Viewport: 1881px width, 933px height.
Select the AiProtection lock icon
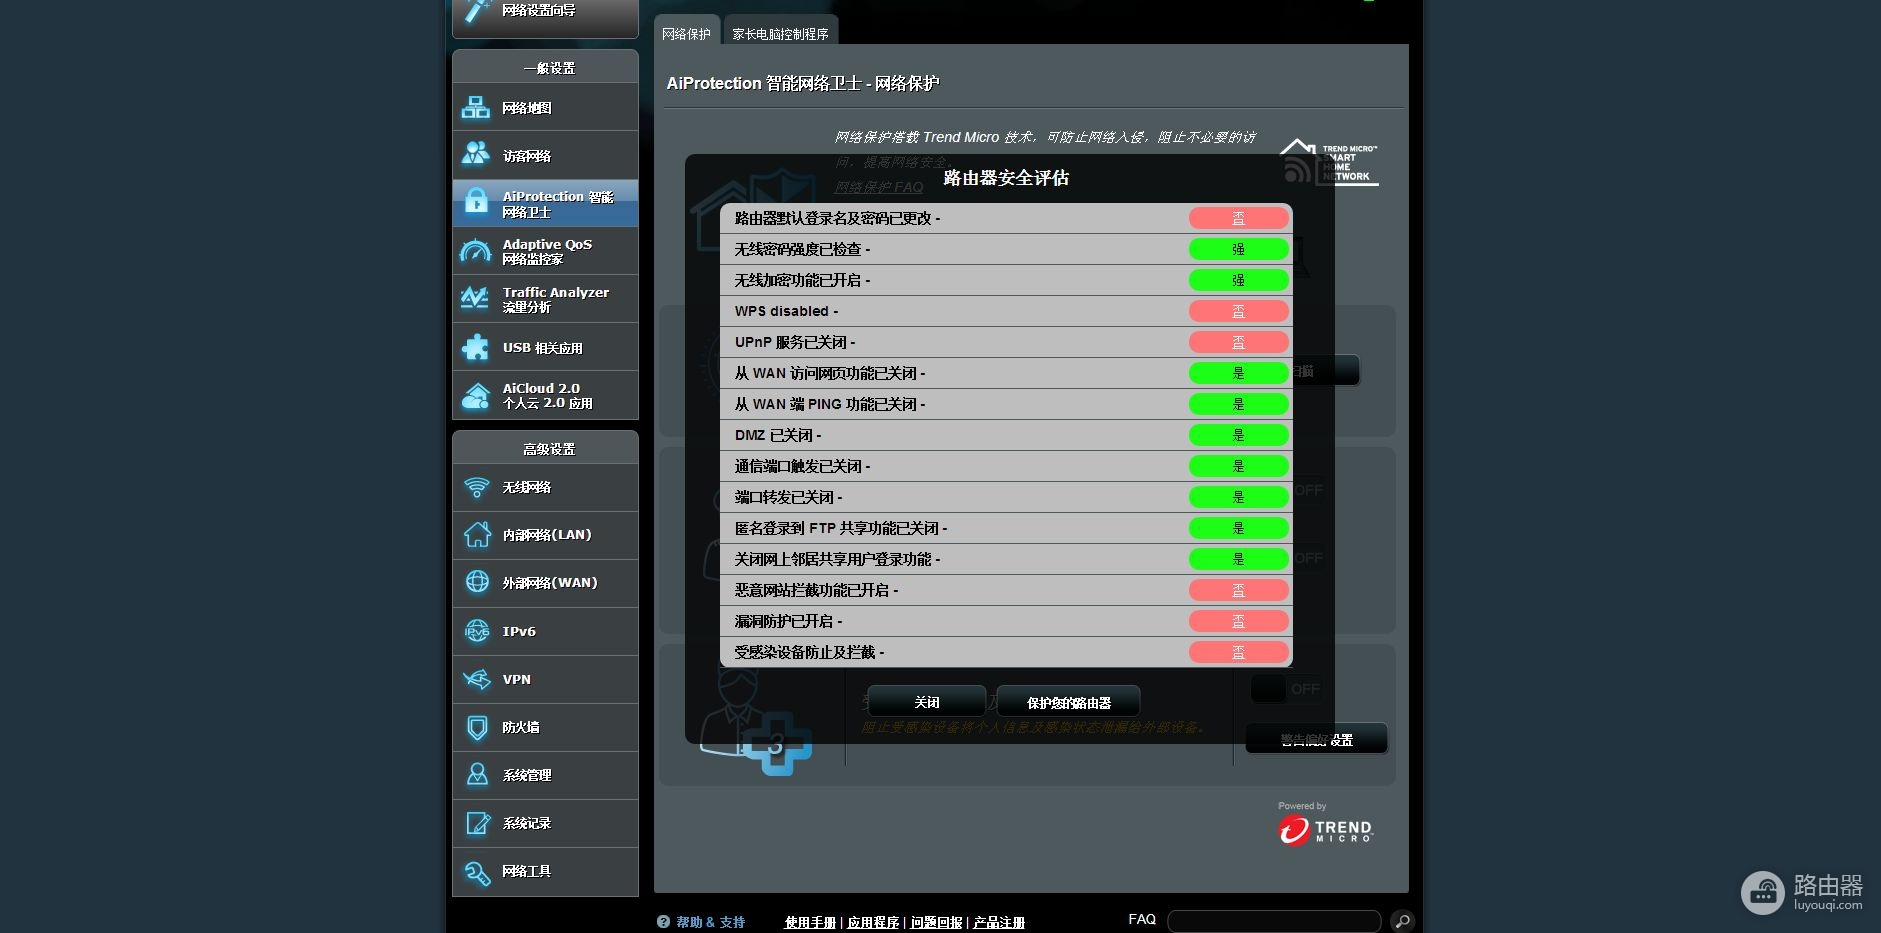tap(476, 203)
